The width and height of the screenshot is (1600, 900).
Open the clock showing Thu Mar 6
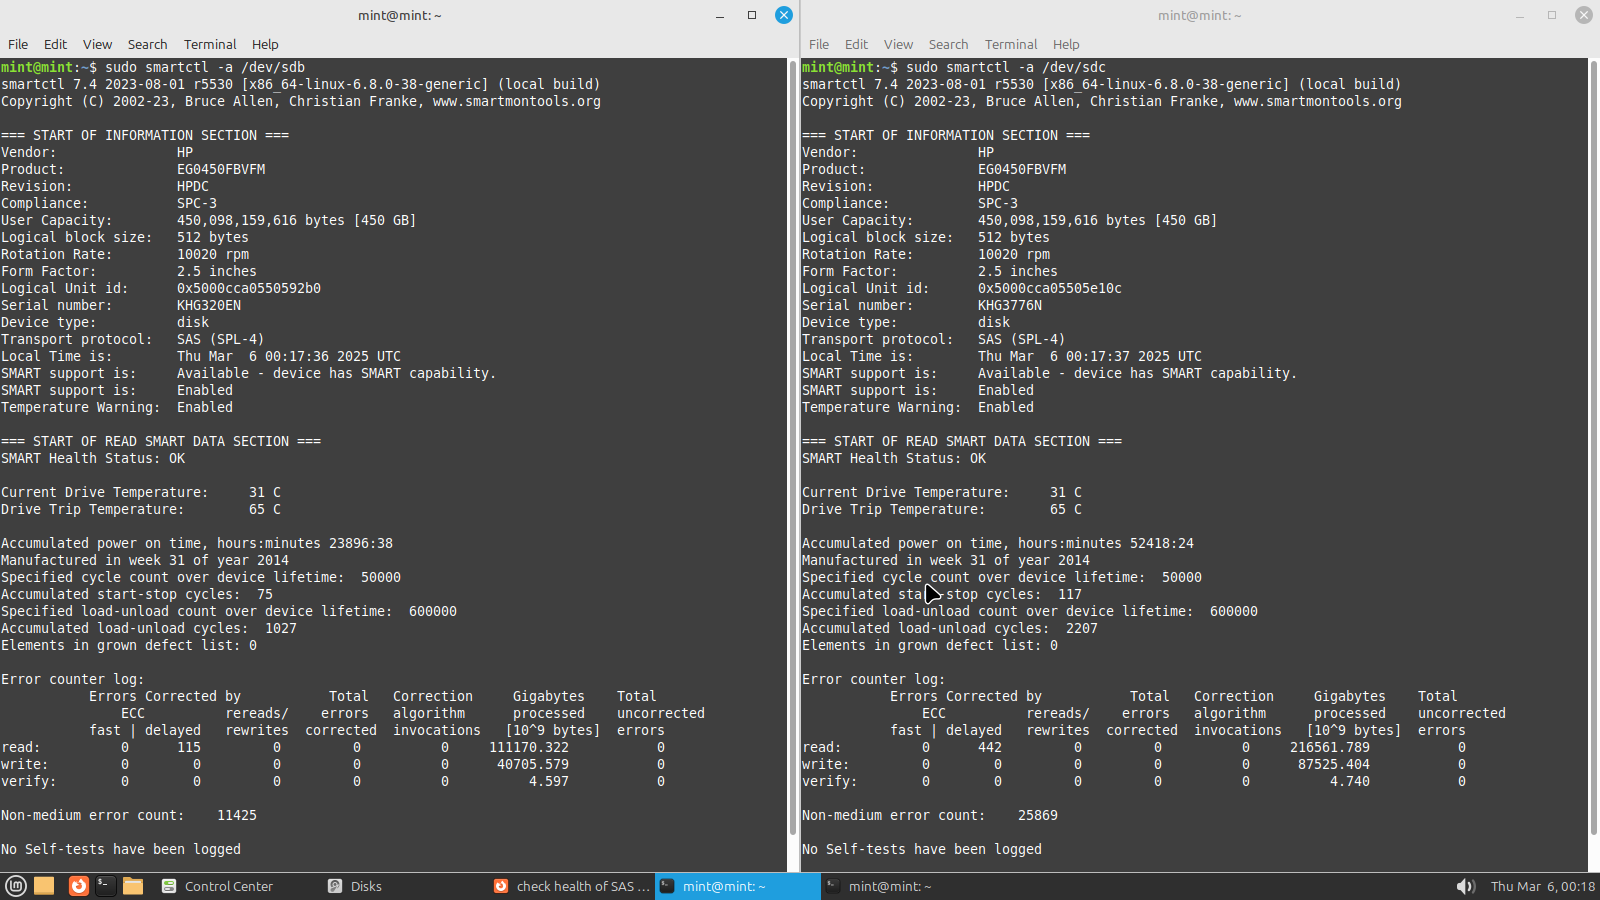click(x=1542, y=886)
